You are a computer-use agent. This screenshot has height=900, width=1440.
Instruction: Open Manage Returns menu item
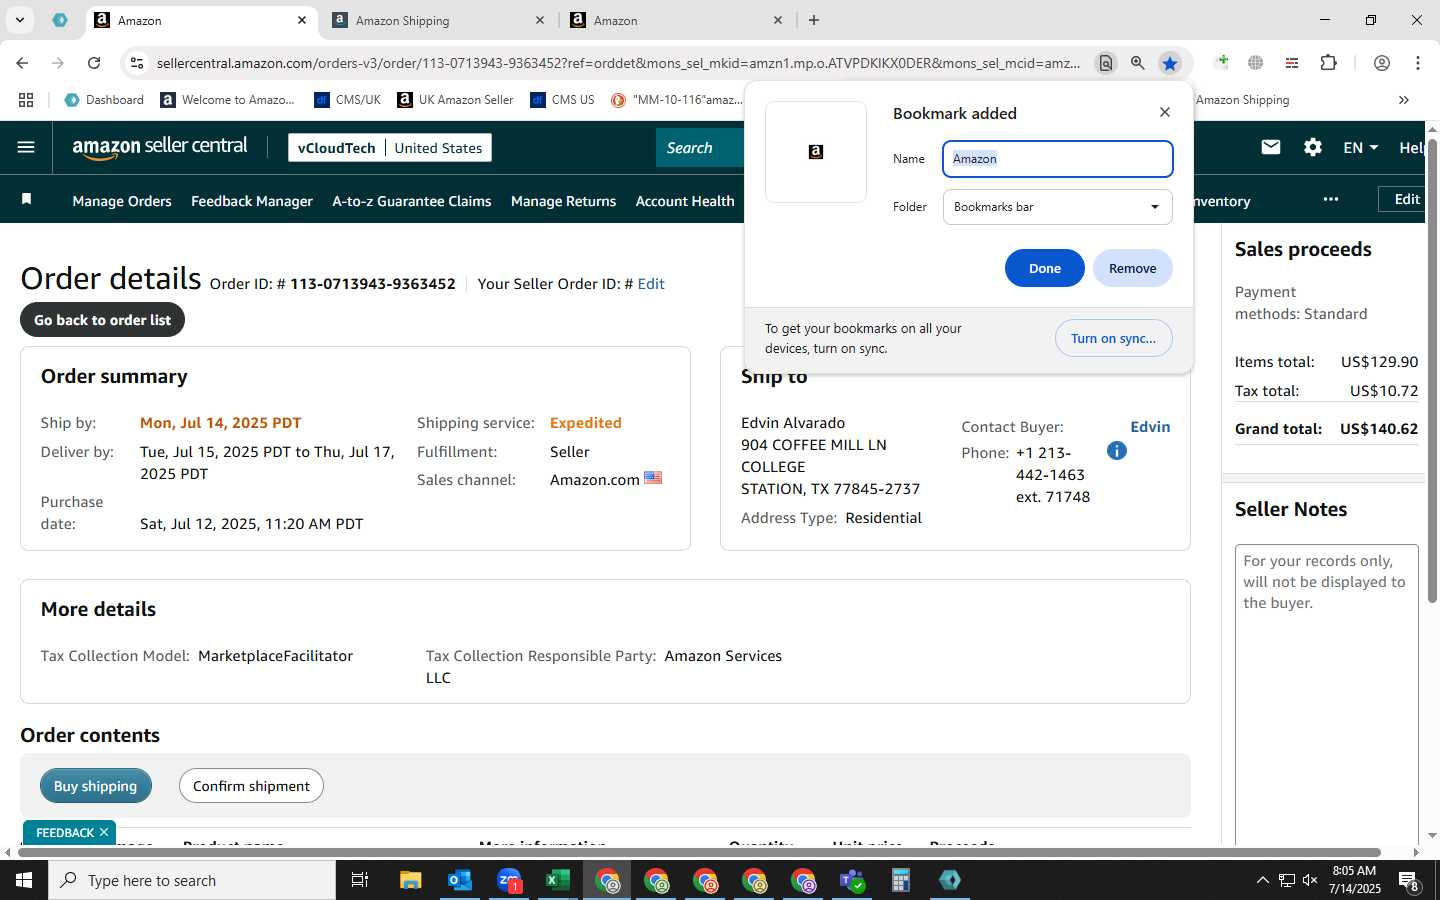pyautogui.click(x=563, y=201)
